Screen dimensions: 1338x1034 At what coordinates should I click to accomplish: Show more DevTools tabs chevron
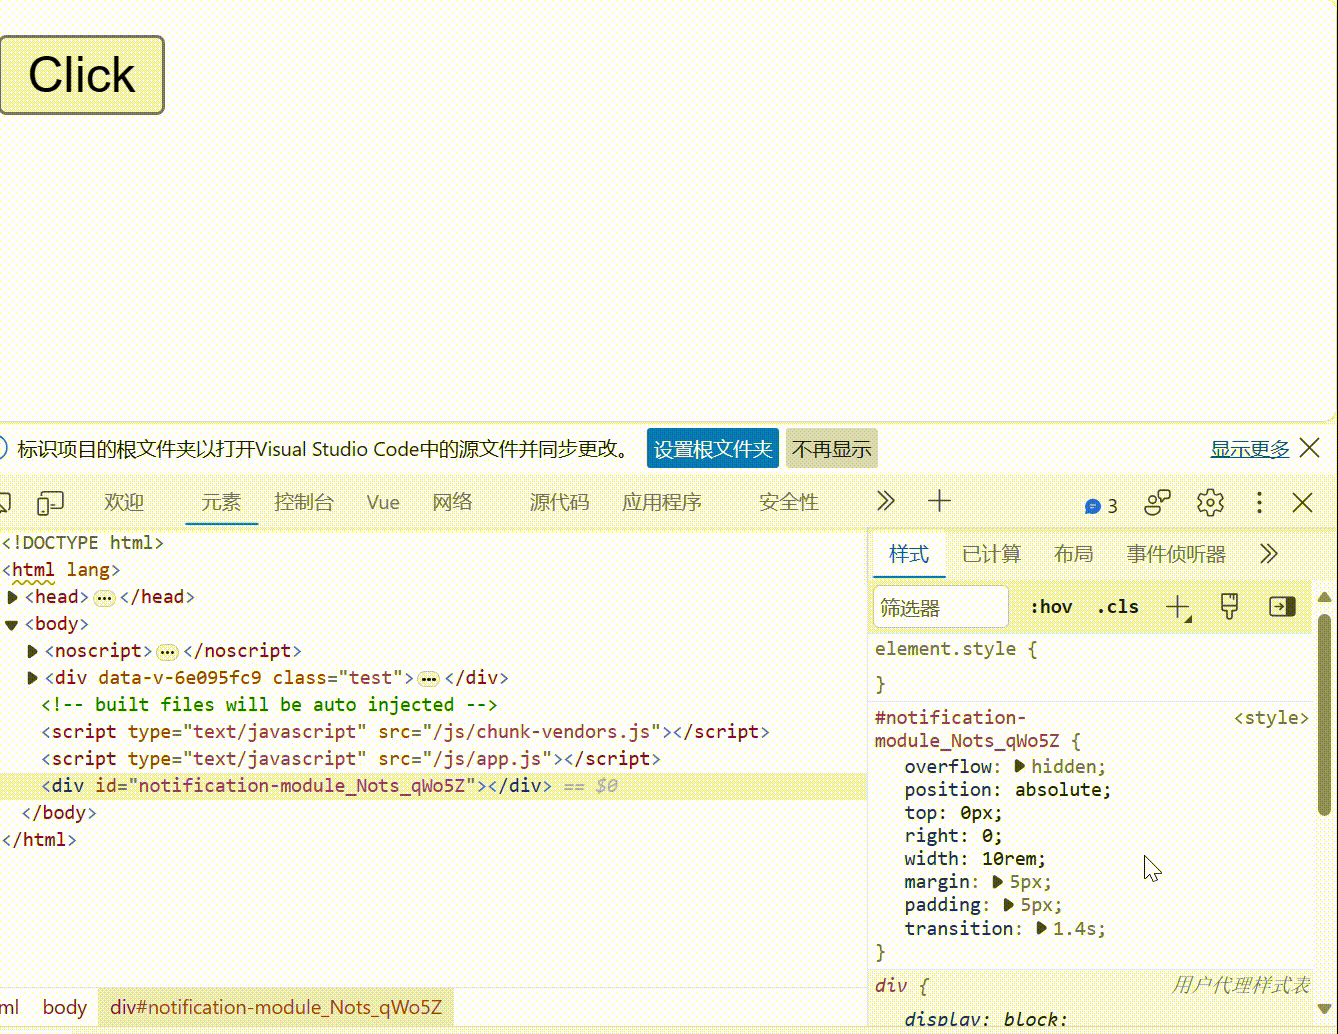click(885, 501)
